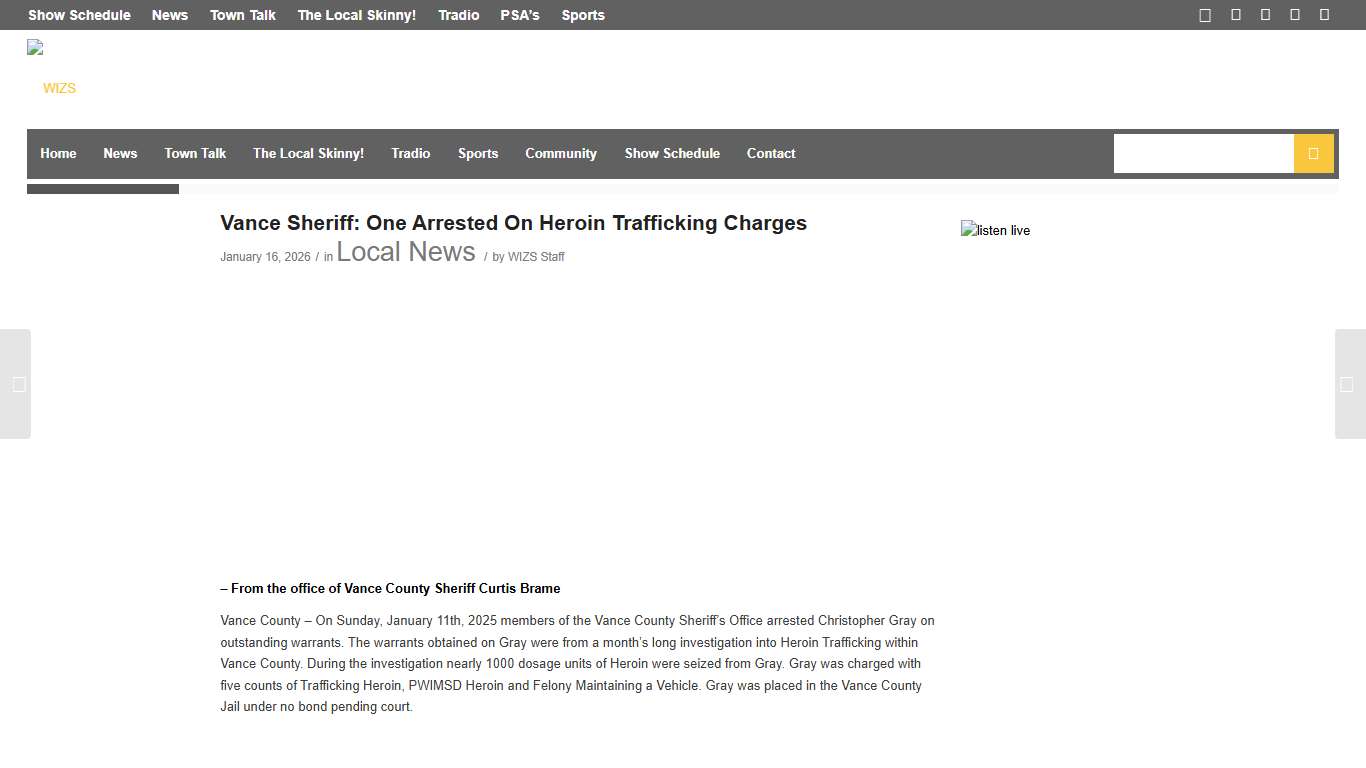Click the middle social icon in the top bar
This screenshot has height=768, width=1366.
[x=1264, y=15]
